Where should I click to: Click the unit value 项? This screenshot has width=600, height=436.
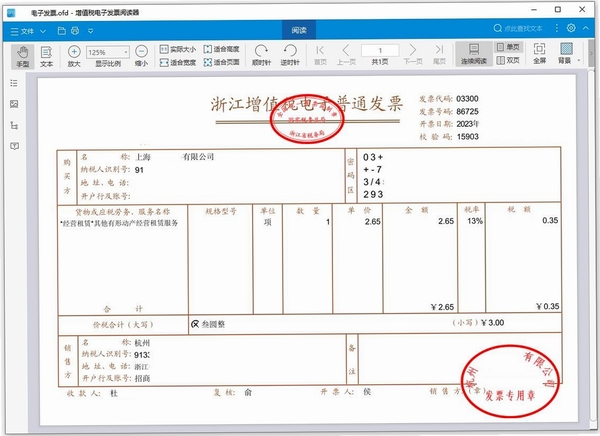coord(267,222)
